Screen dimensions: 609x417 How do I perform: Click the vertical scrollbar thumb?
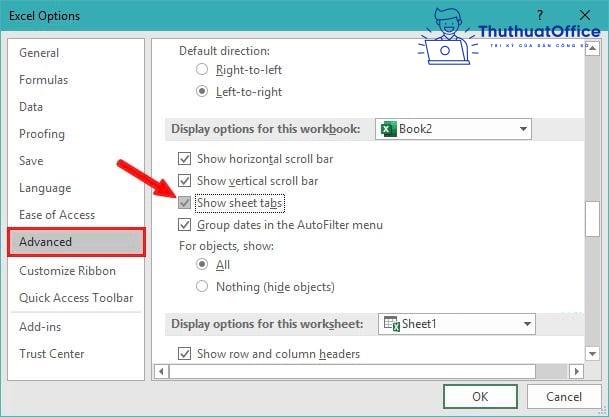point(592,219)
